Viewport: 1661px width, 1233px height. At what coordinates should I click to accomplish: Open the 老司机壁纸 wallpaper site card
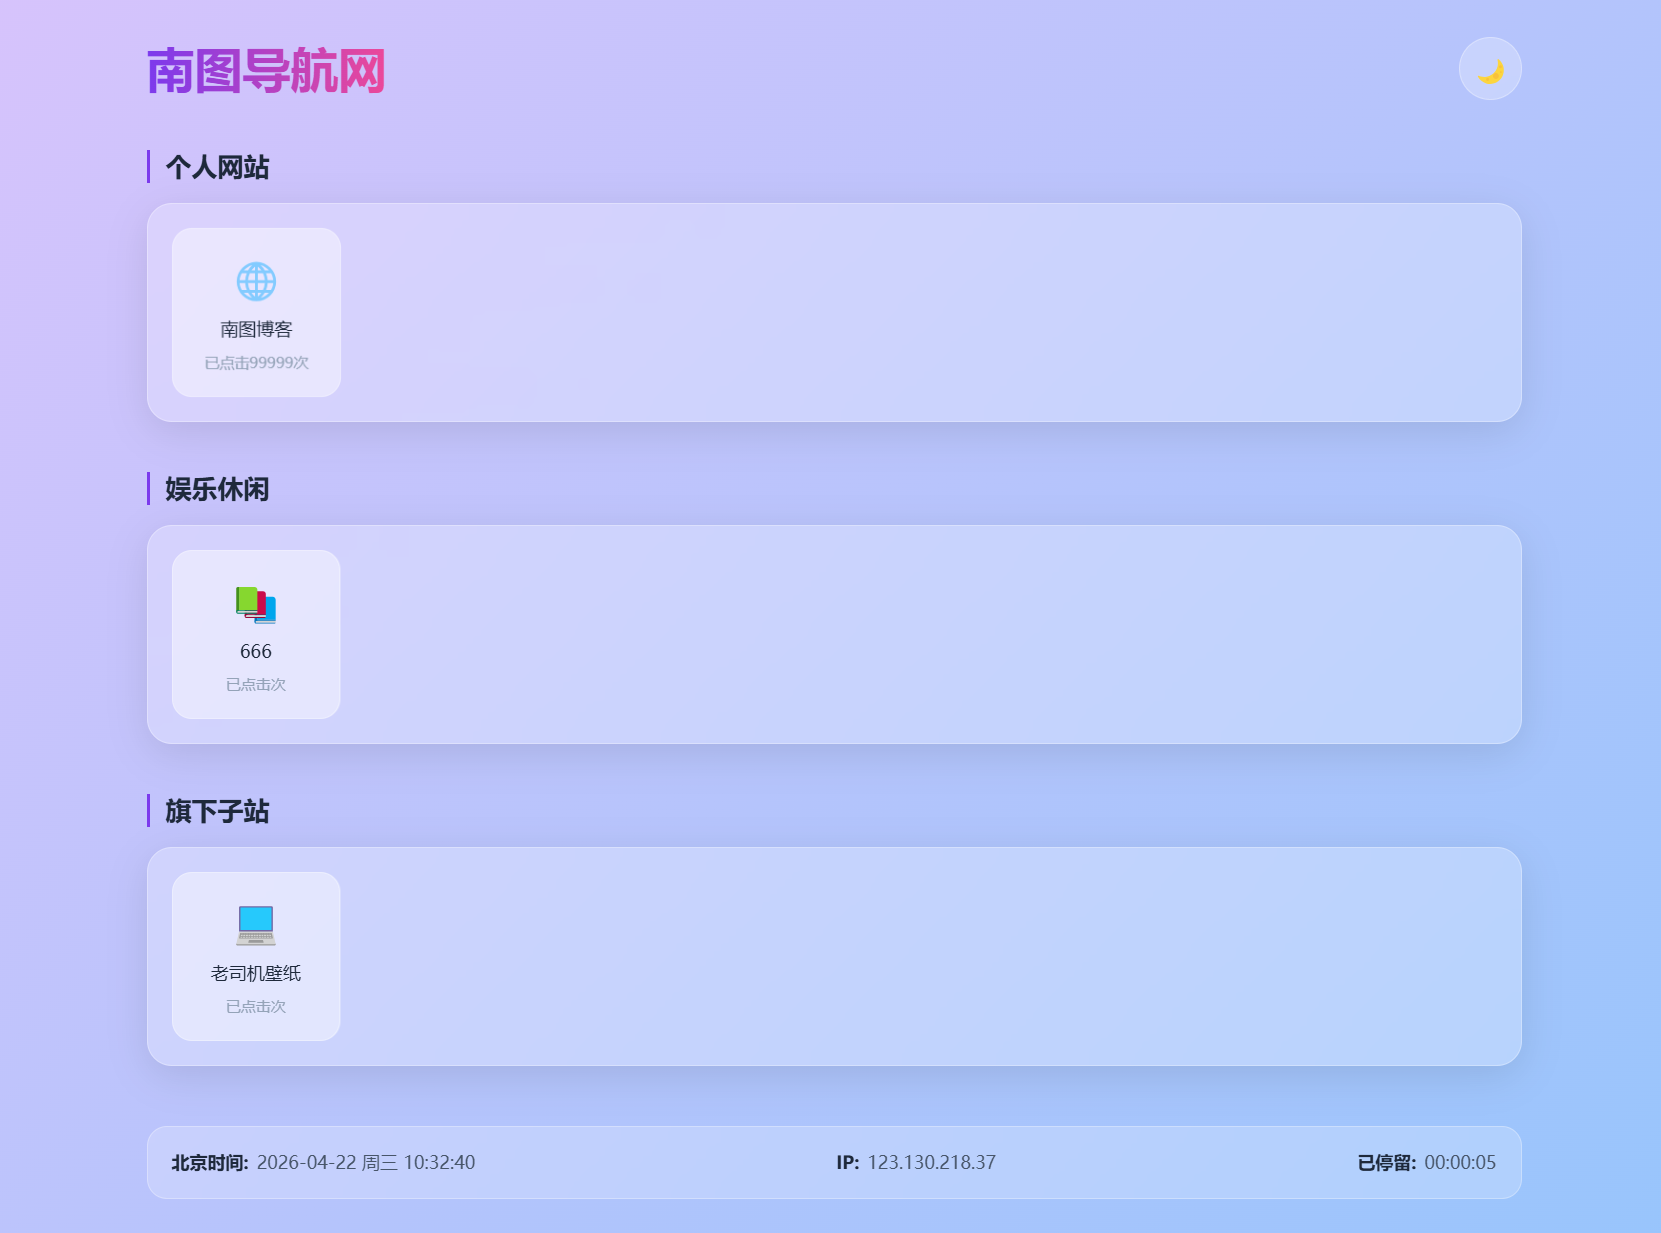(256, 956)
